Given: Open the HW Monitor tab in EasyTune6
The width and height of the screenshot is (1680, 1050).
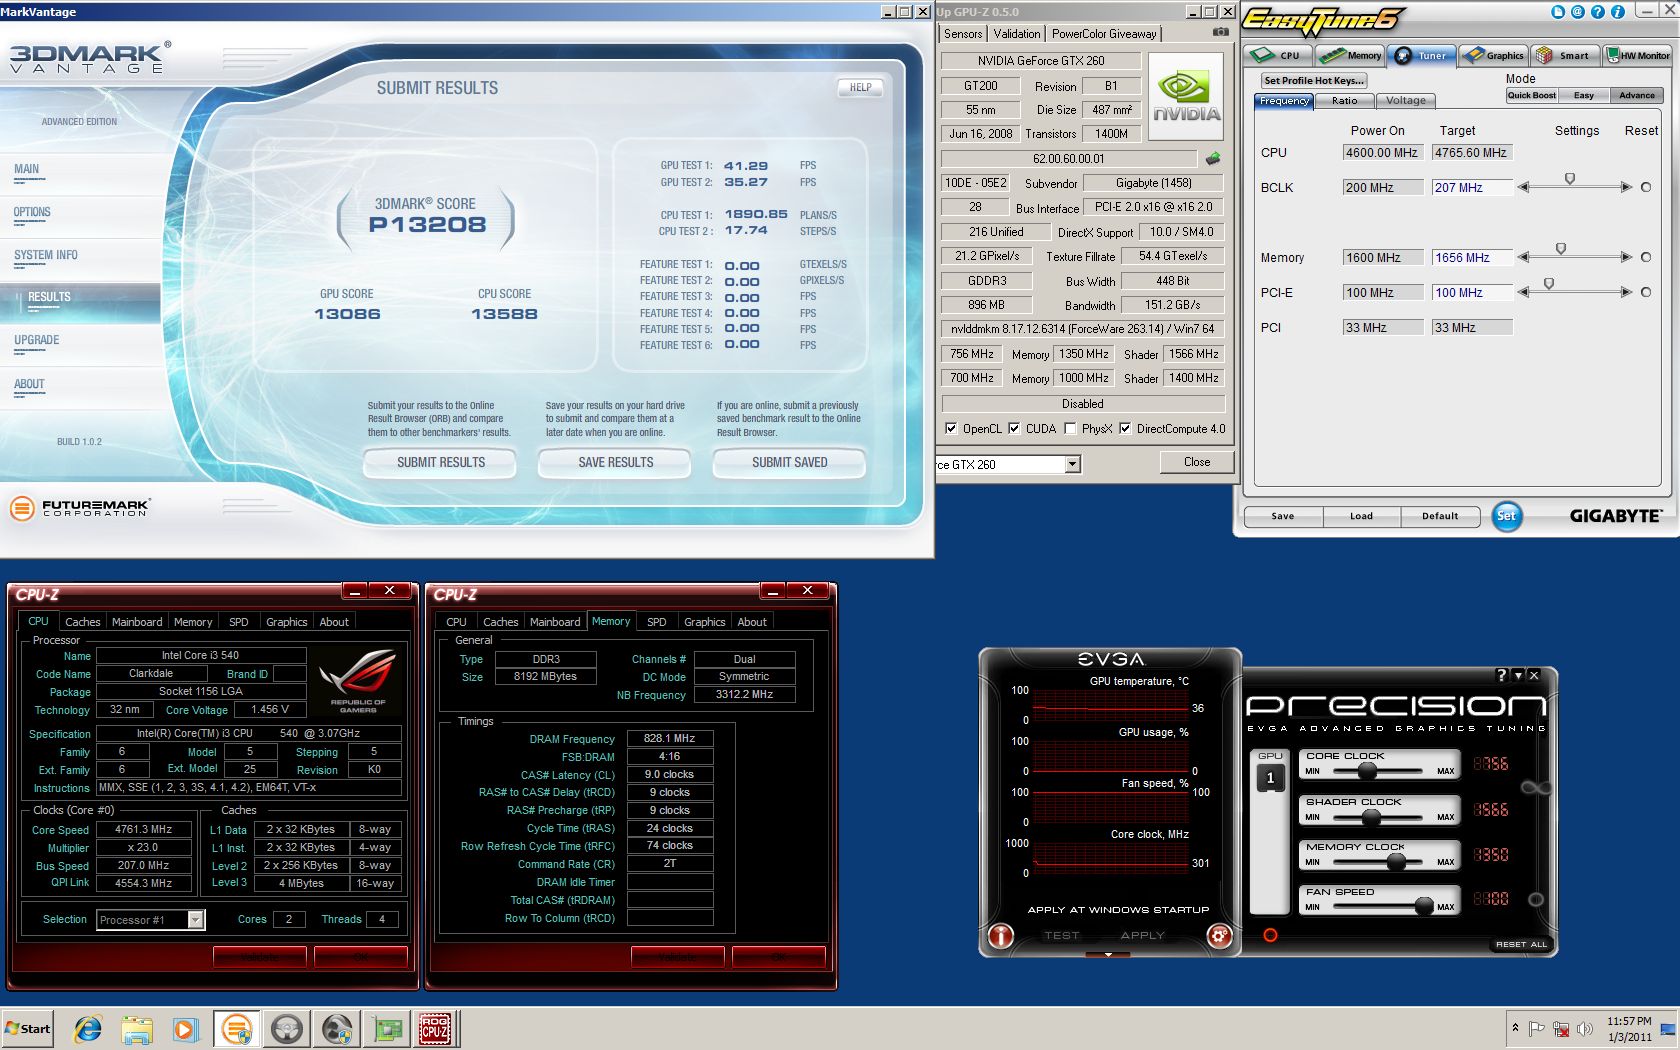Looking at the screenshot, I should point(1638,55).
